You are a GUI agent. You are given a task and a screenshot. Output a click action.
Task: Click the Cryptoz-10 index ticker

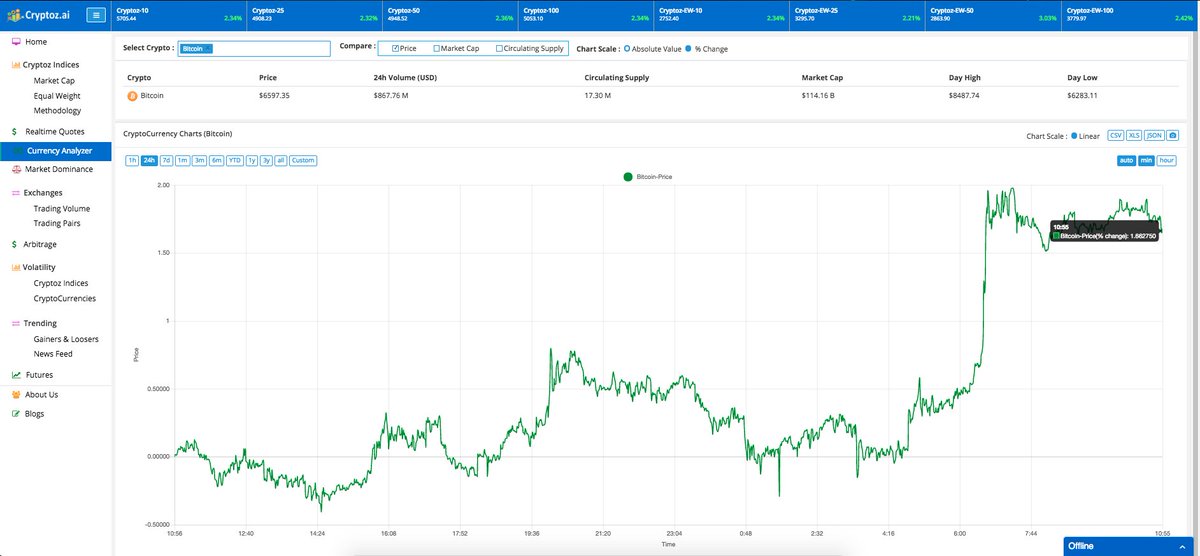(x=179, y=14)
